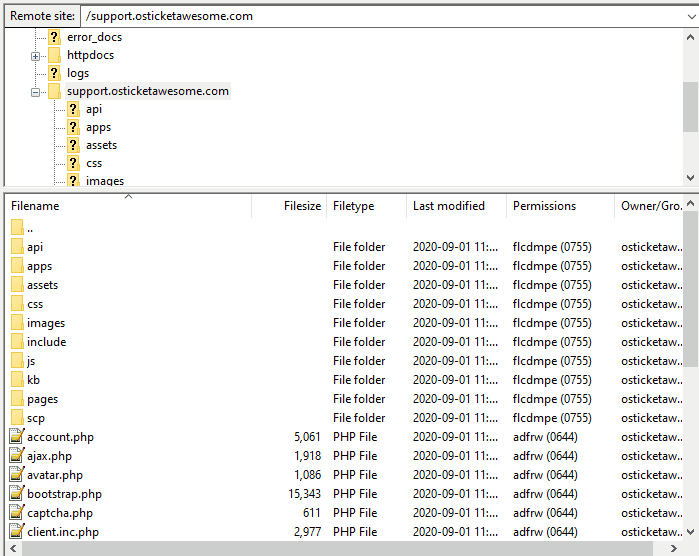Image resolution: width=699 pixels, height=556 pixels.
Task: Sort by the Owner/Group column header
Action: [649, 206]
